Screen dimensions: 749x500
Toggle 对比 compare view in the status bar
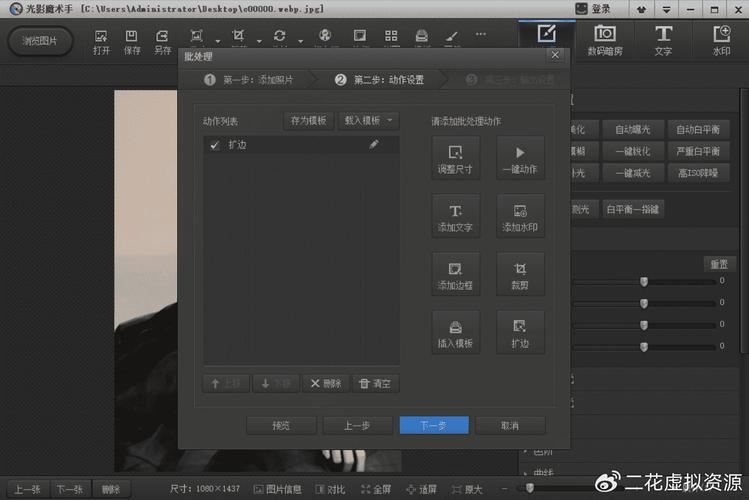point(330,489)
